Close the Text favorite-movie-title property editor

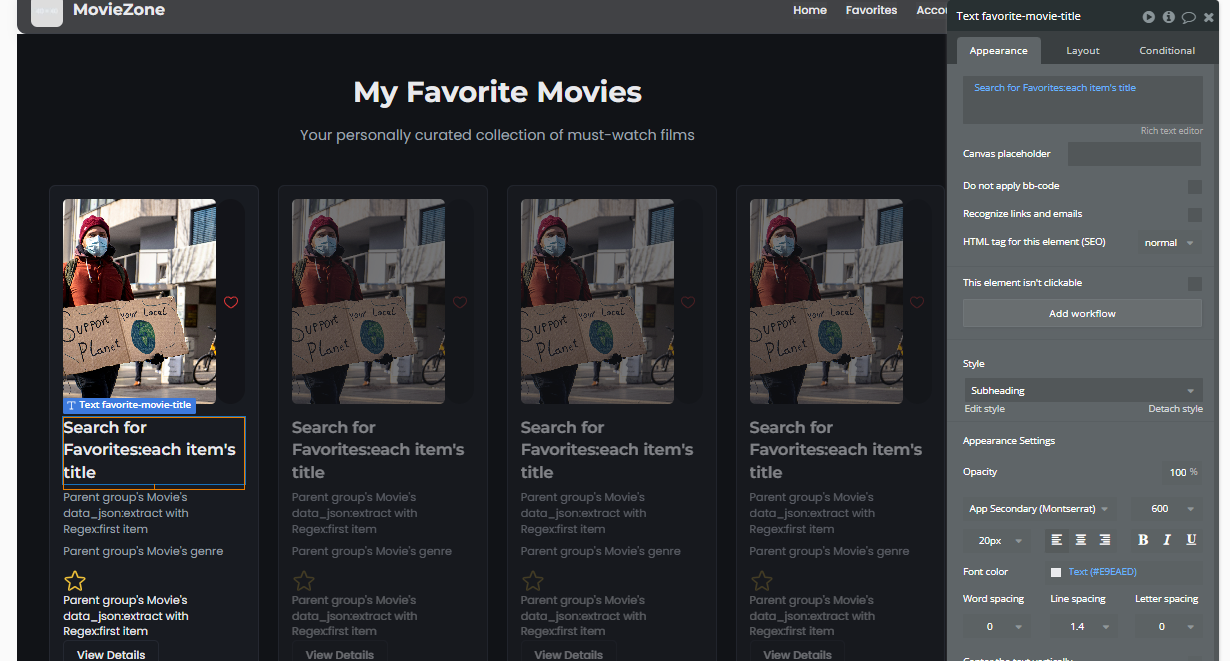[1208, 17]
